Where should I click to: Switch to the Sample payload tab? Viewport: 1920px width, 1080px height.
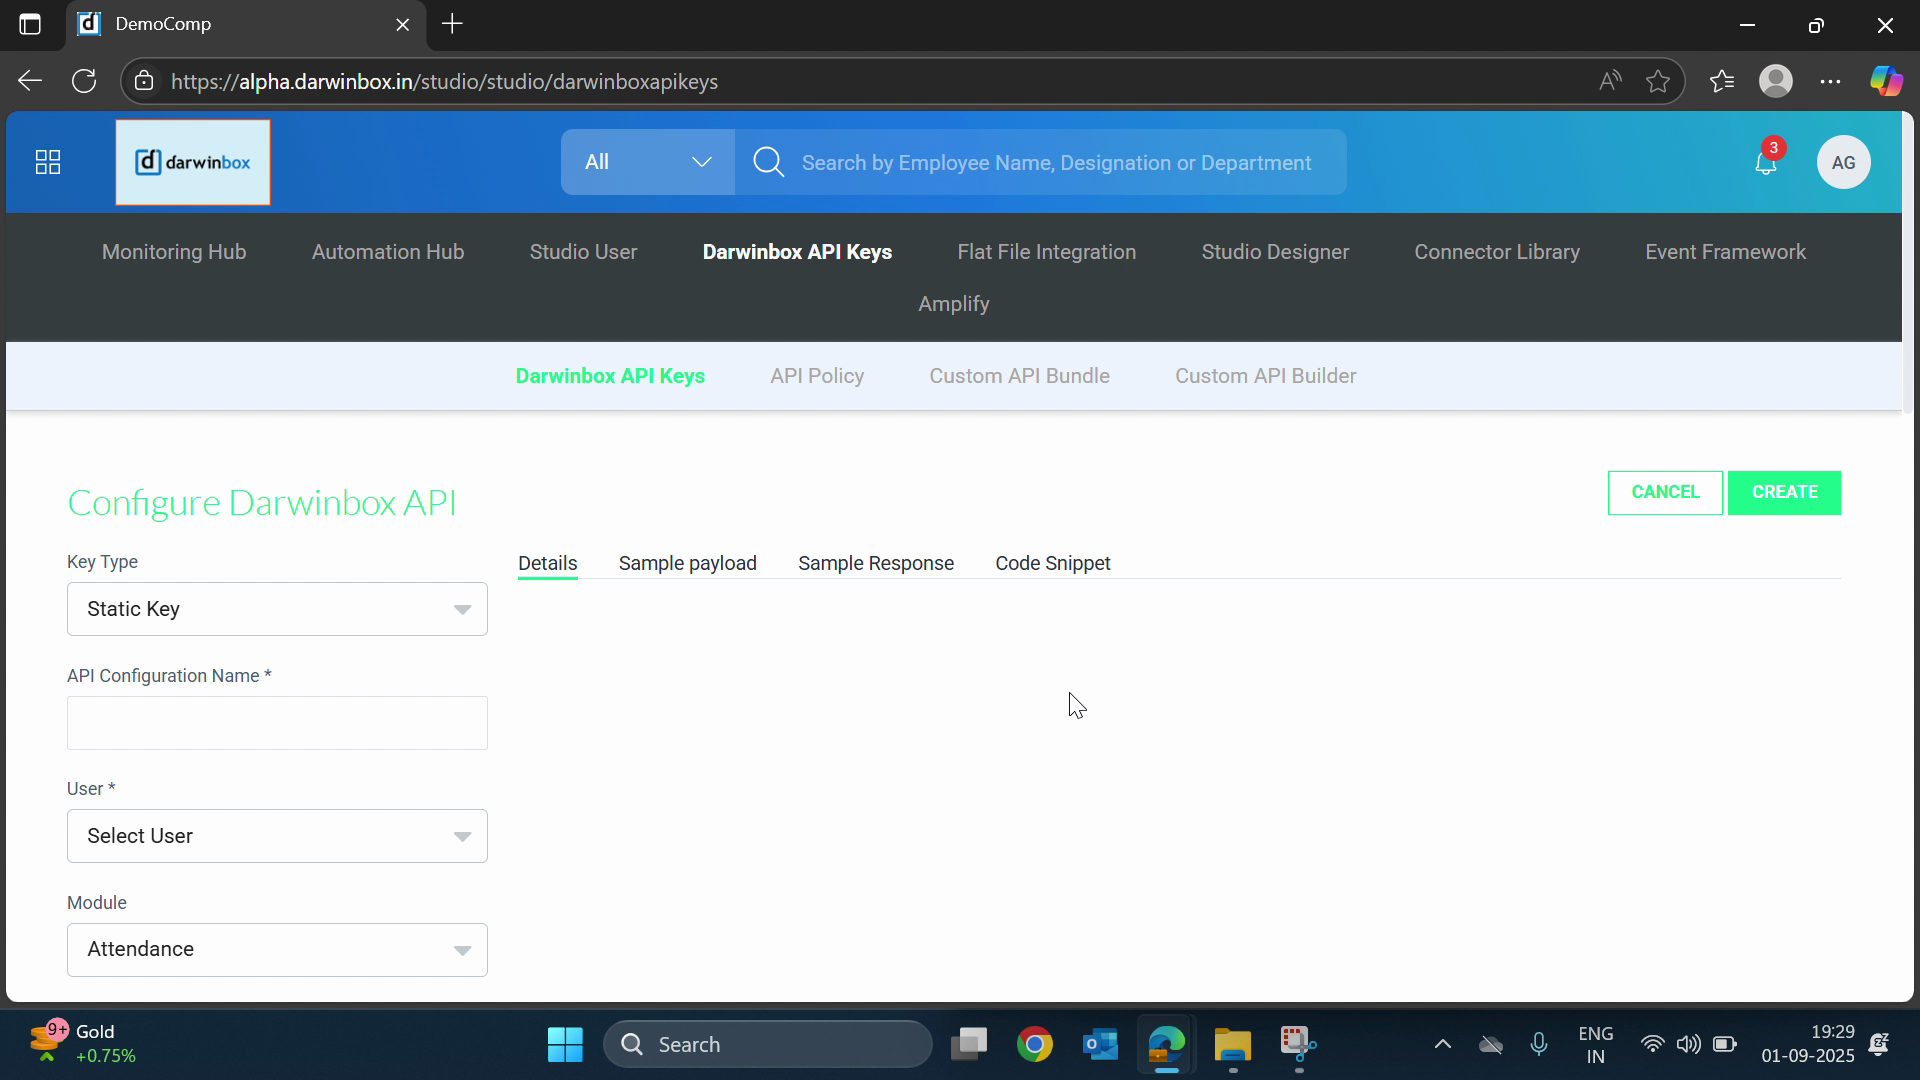pos(687,564)
